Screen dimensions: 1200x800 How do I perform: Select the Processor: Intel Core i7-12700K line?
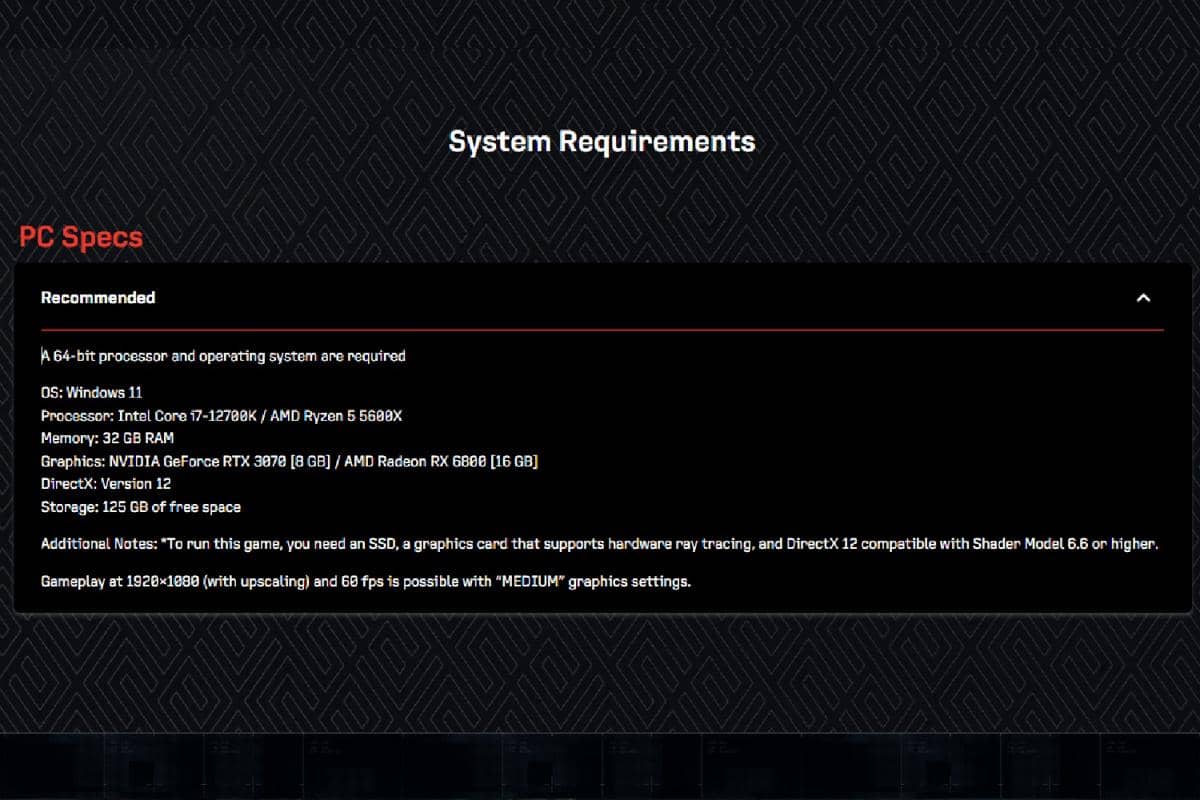pyautogui.click(x=221, y=416)
